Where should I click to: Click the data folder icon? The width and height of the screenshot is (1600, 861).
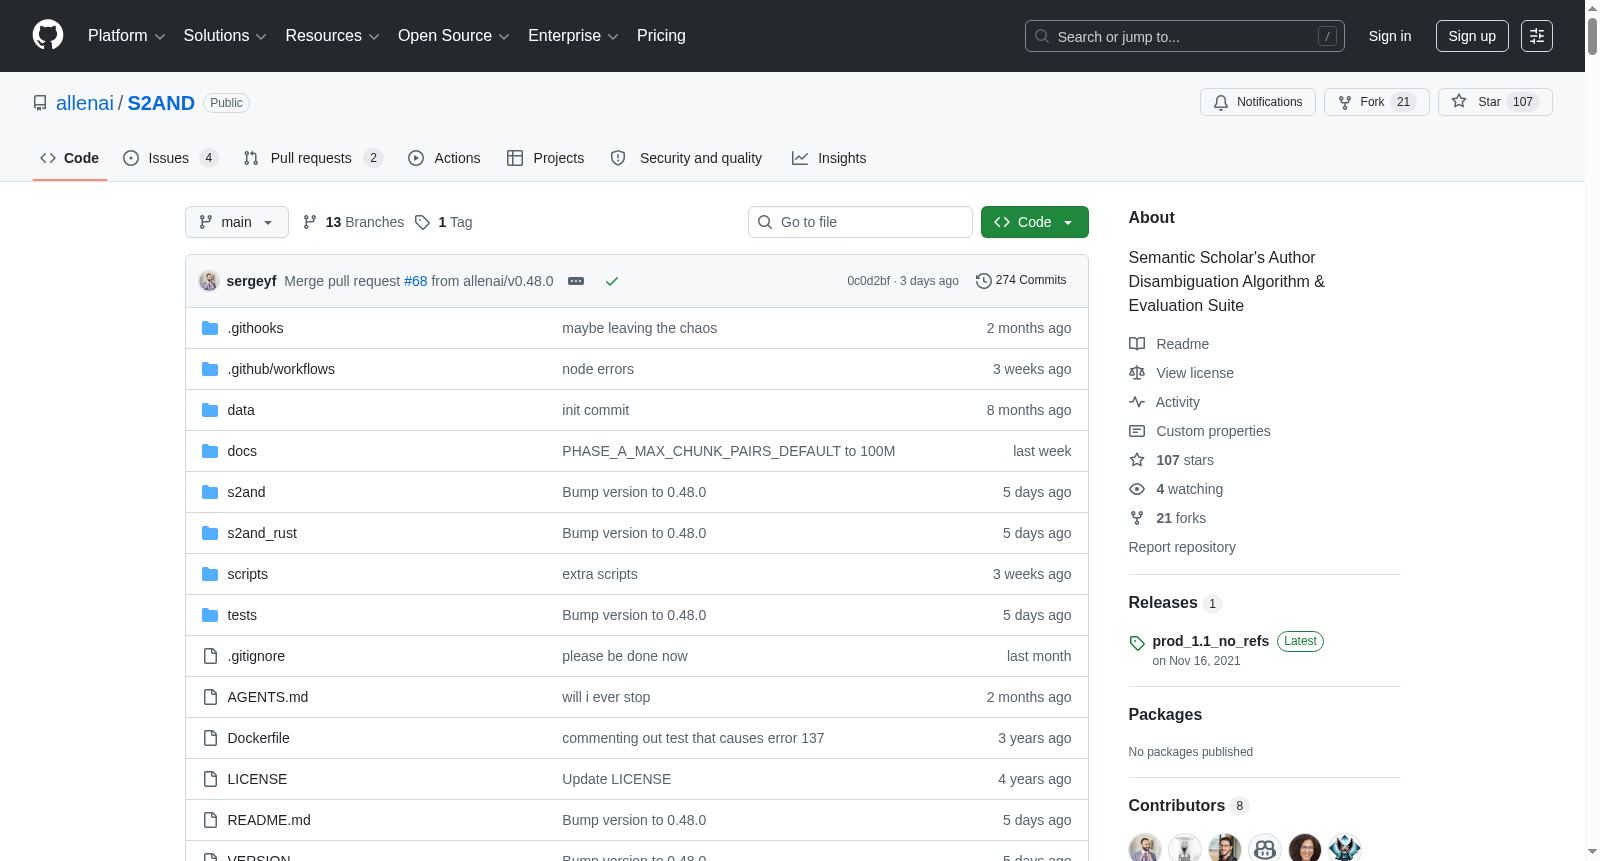210,410
